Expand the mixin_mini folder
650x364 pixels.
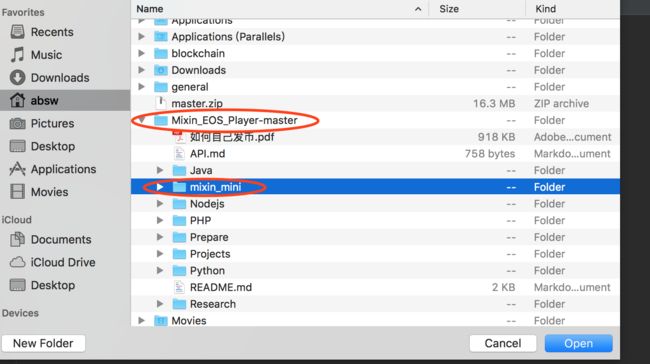point(160,187)
